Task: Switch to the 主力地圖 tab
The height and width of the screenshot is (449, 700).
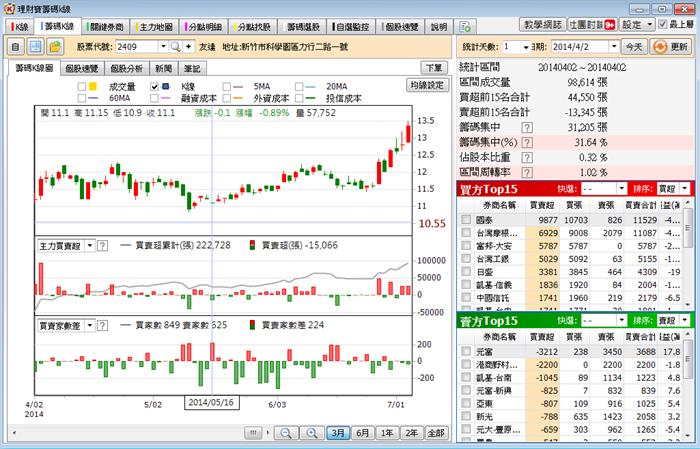Action: click(155, 26)
